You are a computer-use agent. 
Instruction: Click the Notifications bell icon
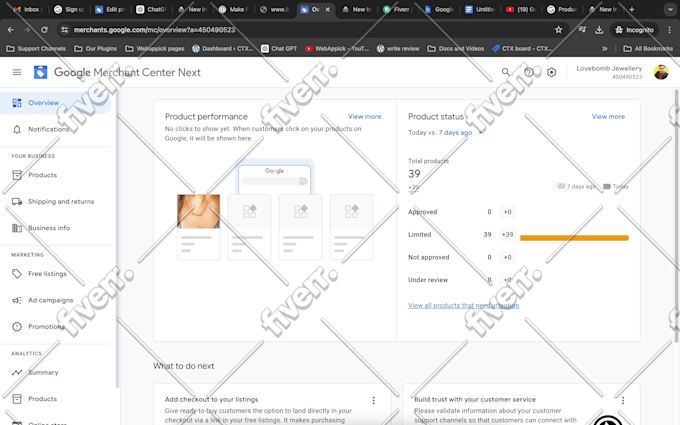(x=17, y=129)
